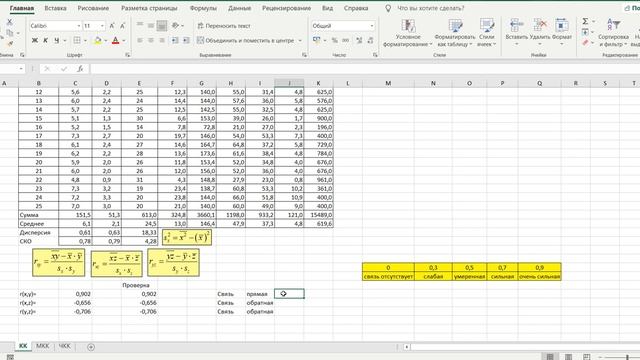Image resolution: width=640 pixels, height=360 pixels.
Task: Align text to the middle vertically
Action: (x=151, y=26)
